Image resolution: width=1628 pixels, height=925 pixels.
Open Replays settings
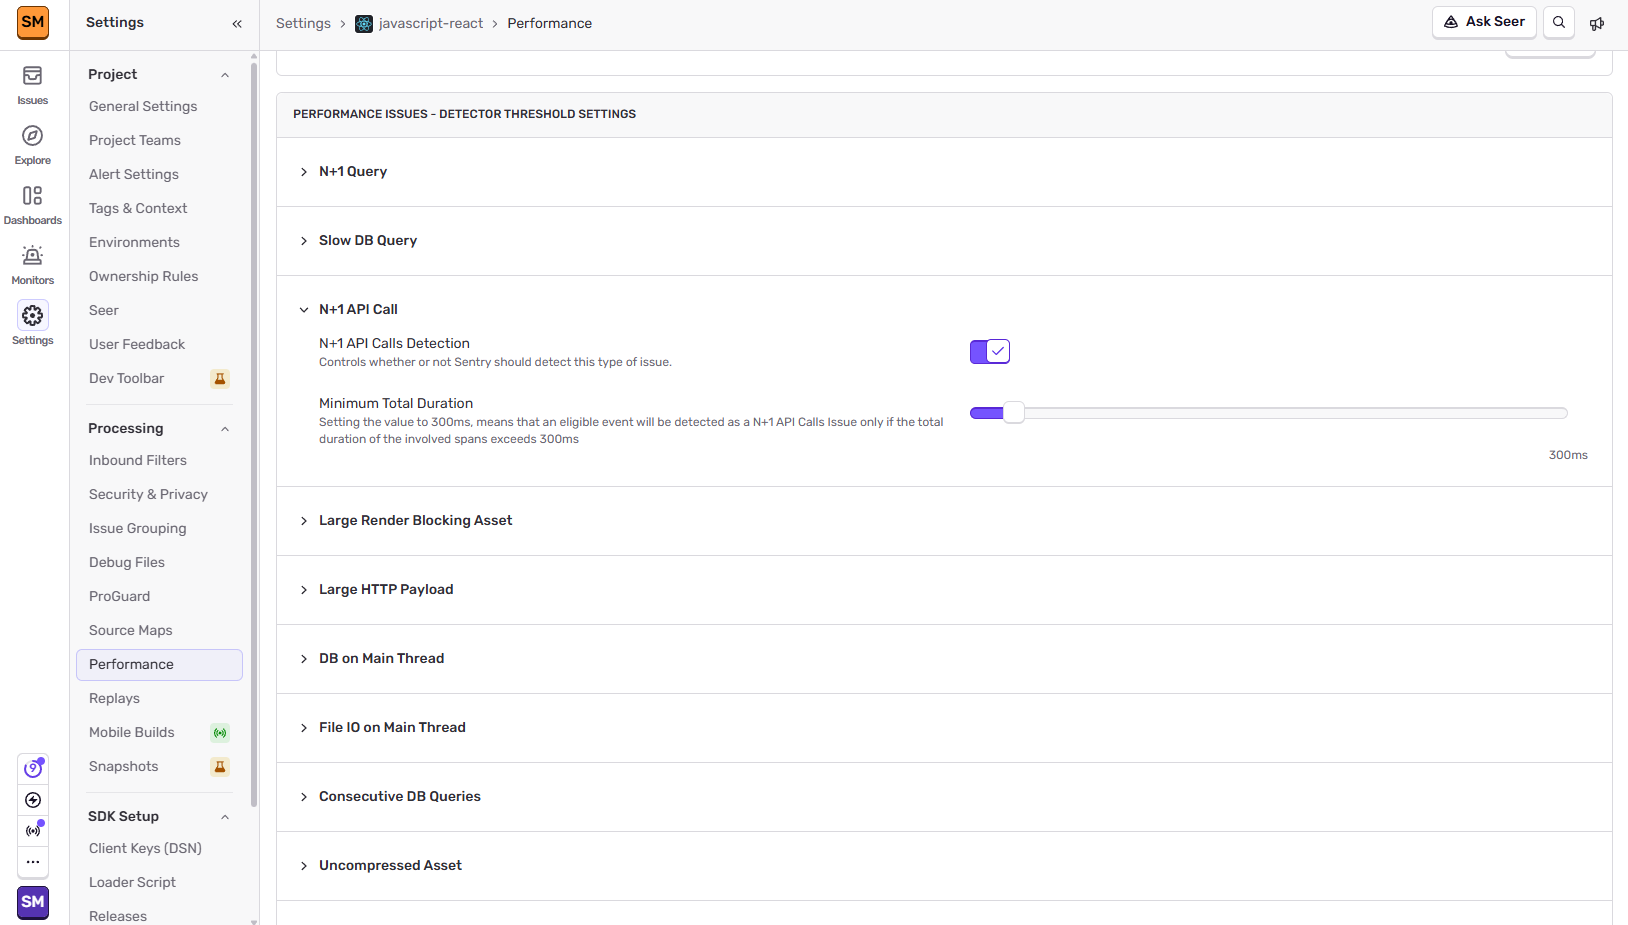[x=159, y=699]
